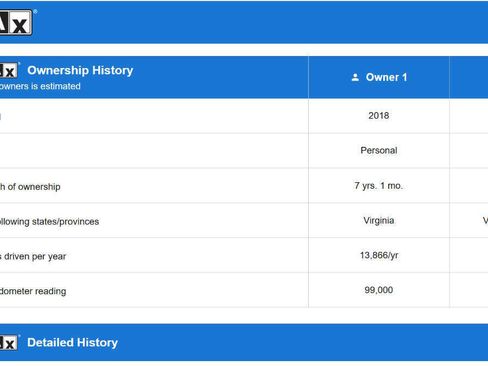
Task: Click the 'driven per year' row label
Action: (33, 256)
